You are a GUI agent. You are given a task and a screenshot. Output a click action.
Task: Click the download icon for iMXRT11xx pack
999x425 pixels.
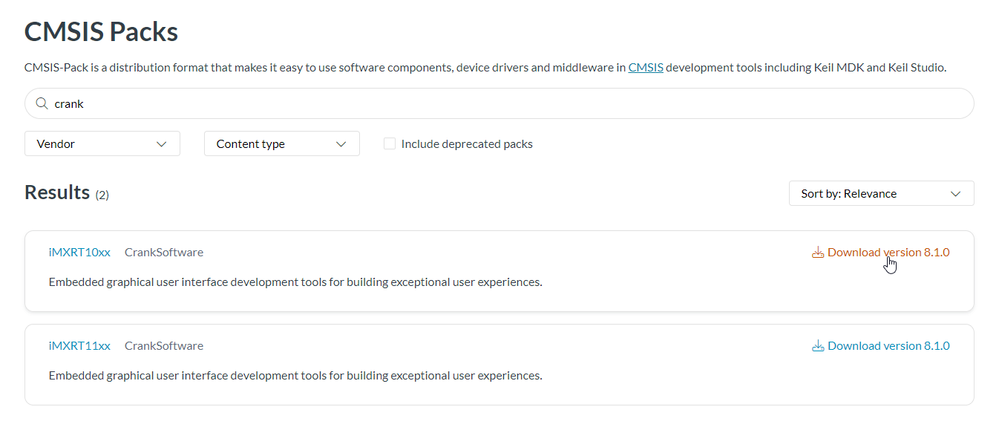(x=817, y=346)
